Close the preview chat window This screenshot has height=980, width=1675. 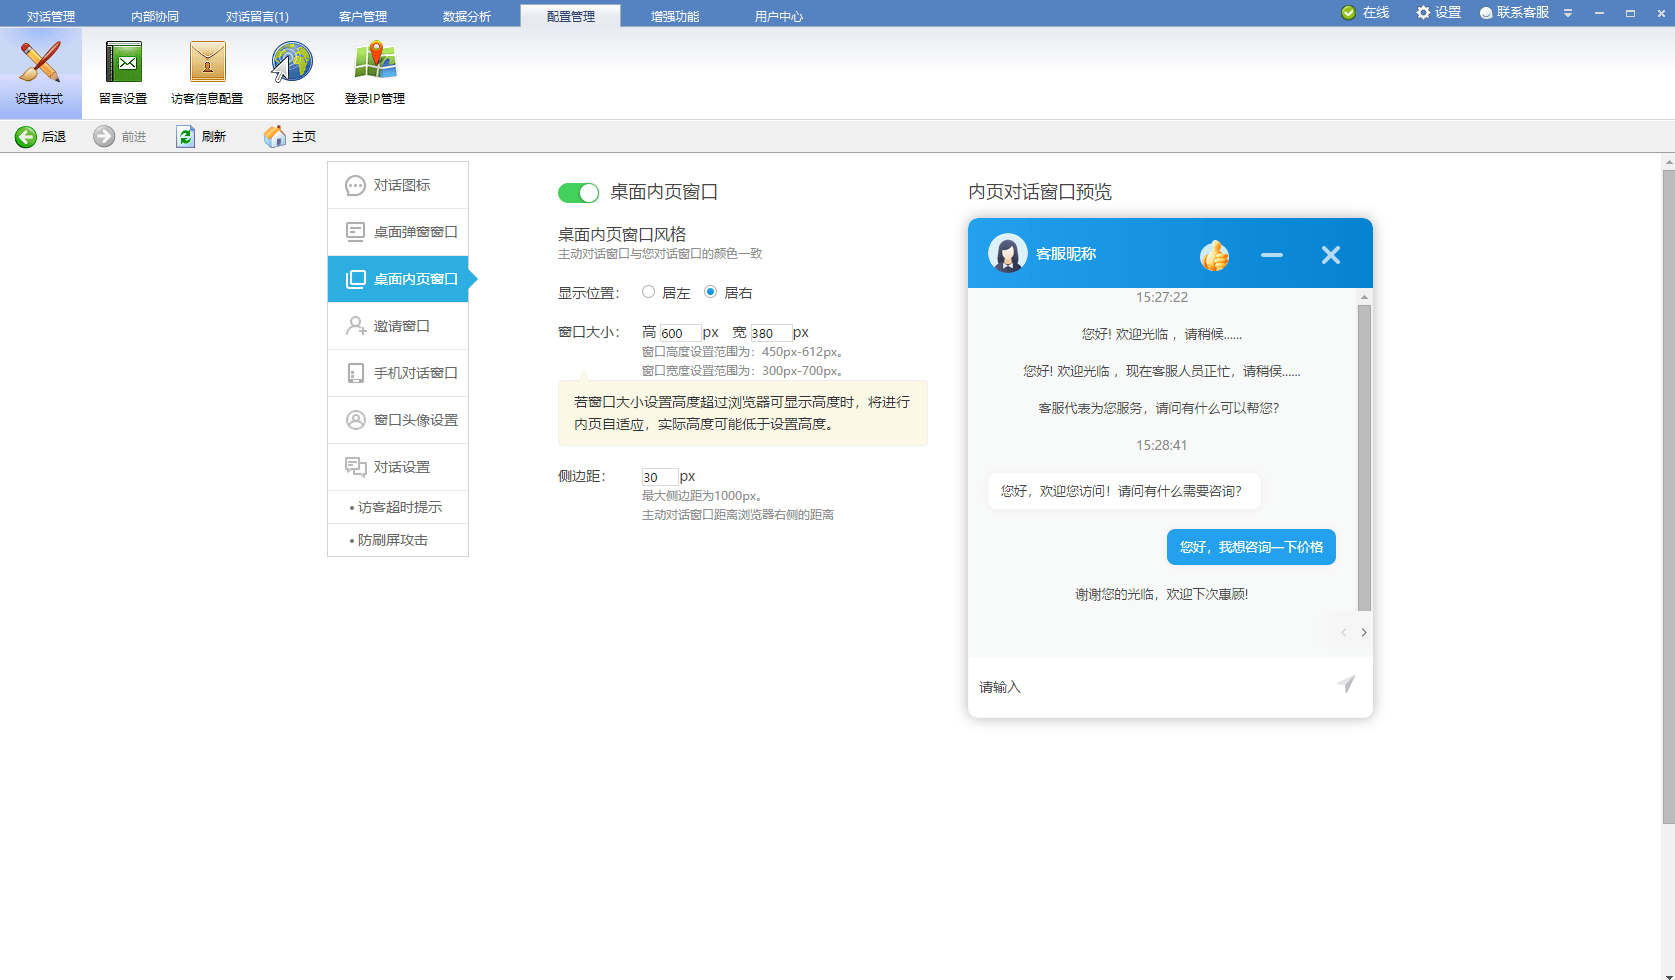pos(1331,255)
